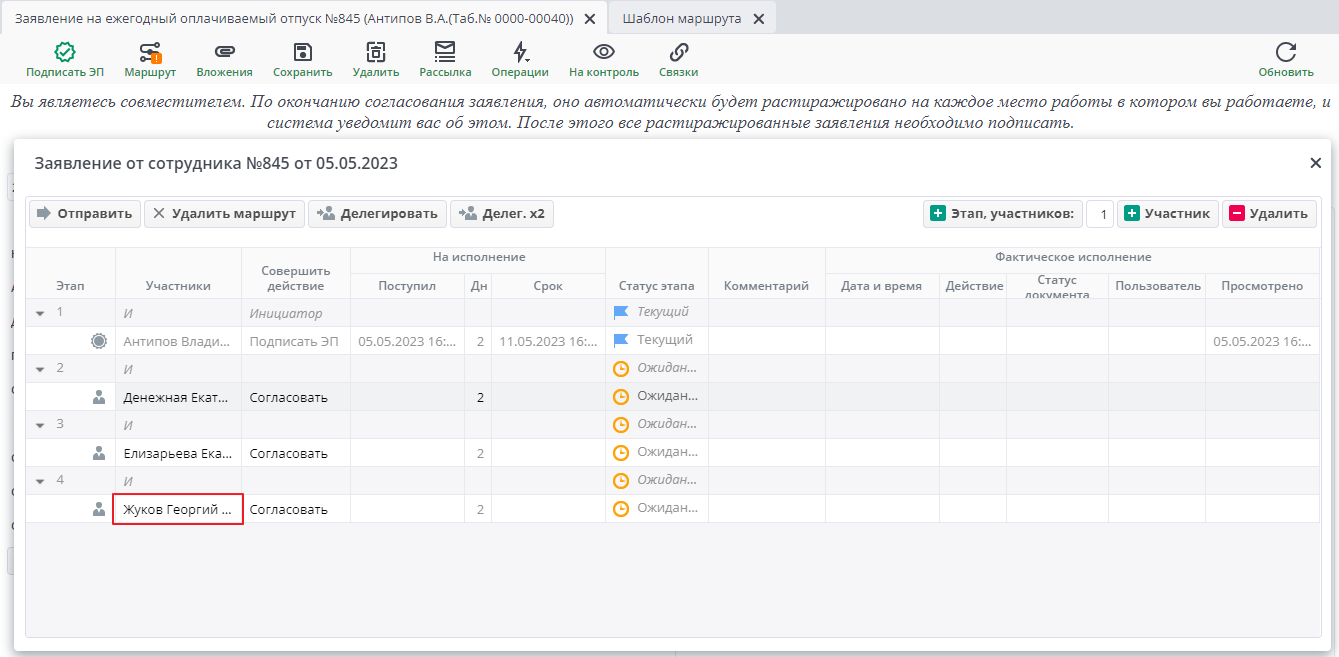The width and height of the screenshot is (1339, 657).
Task: Collapse stage 2 row arrow
Action: tap(40, 369)
